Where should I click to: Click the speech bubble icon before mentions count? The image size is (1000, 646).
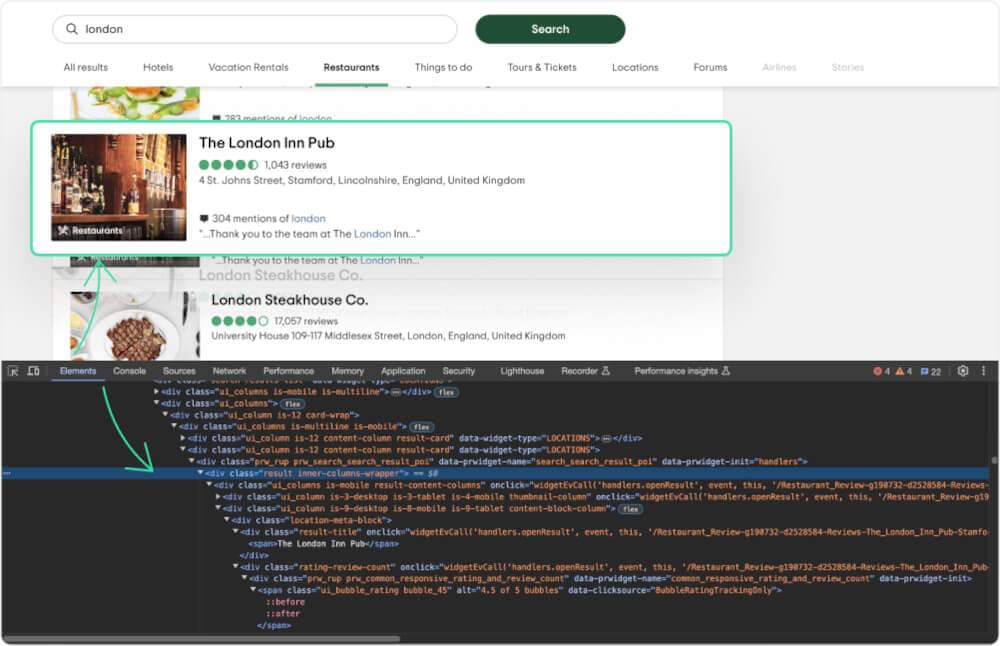(205, 218)
